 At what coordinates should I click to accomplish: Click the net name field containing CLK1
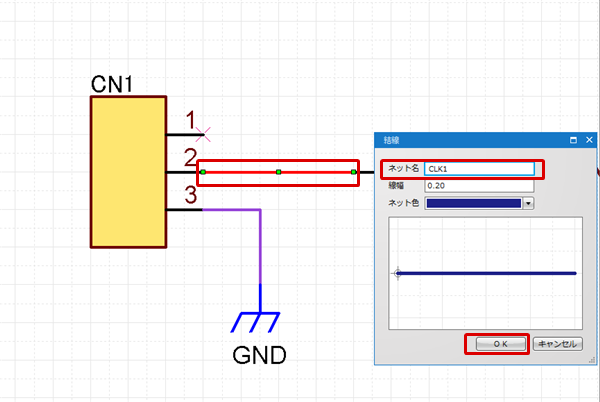coord(479,169)
